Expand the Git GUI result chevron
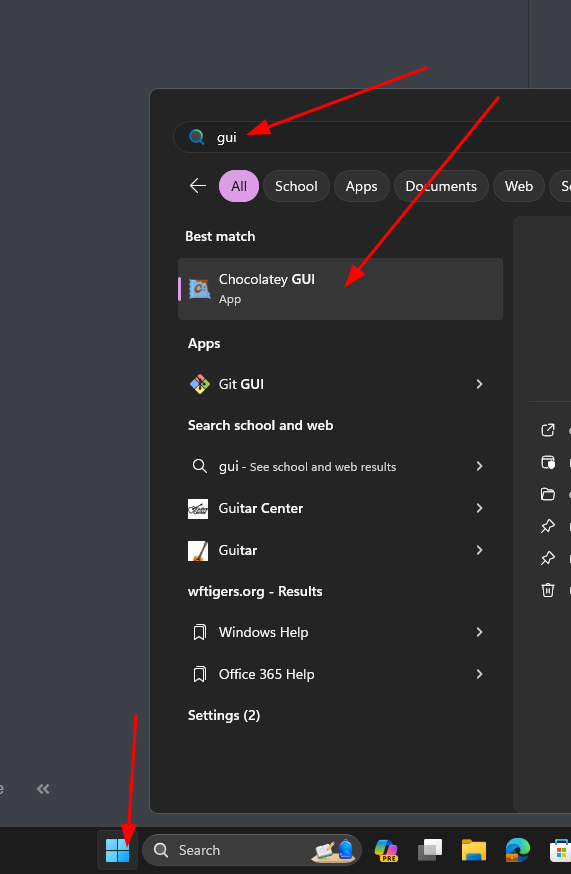The height and width of the screenshot is (874, 571). (479, 384)
